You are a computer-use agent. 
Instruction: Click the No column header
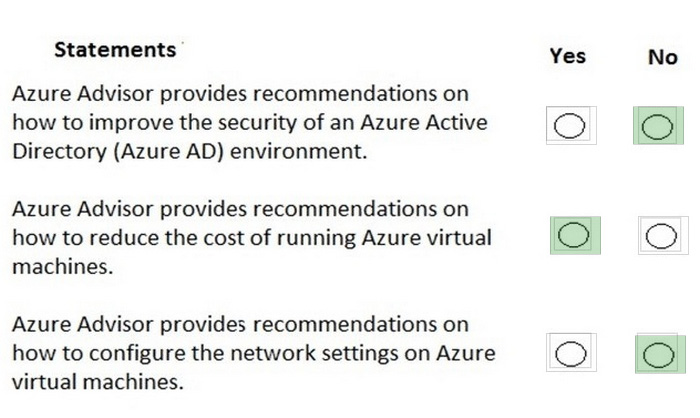pos(662,56)
